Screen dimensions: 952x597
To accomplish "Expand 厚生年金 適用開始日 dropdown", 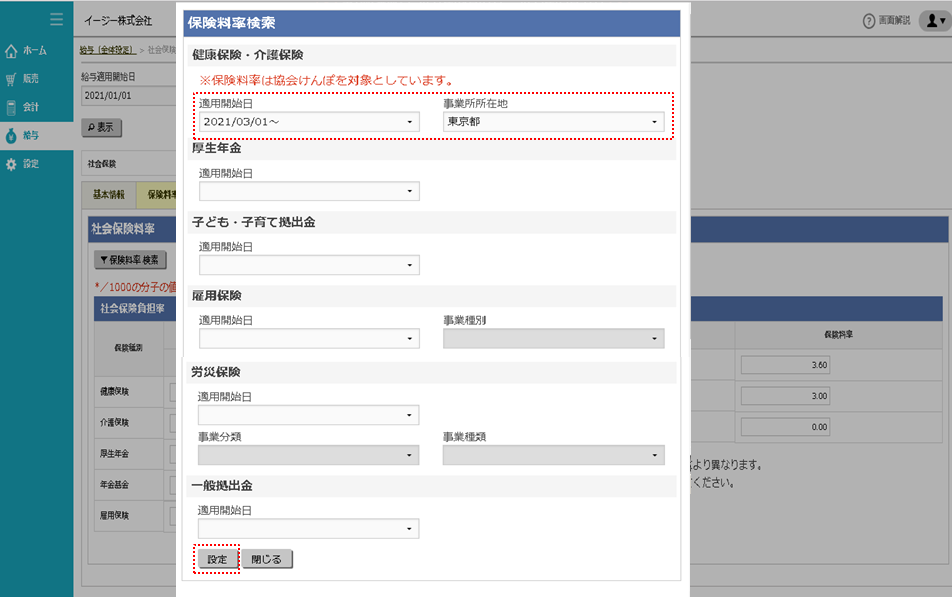I will coord(309,191).
